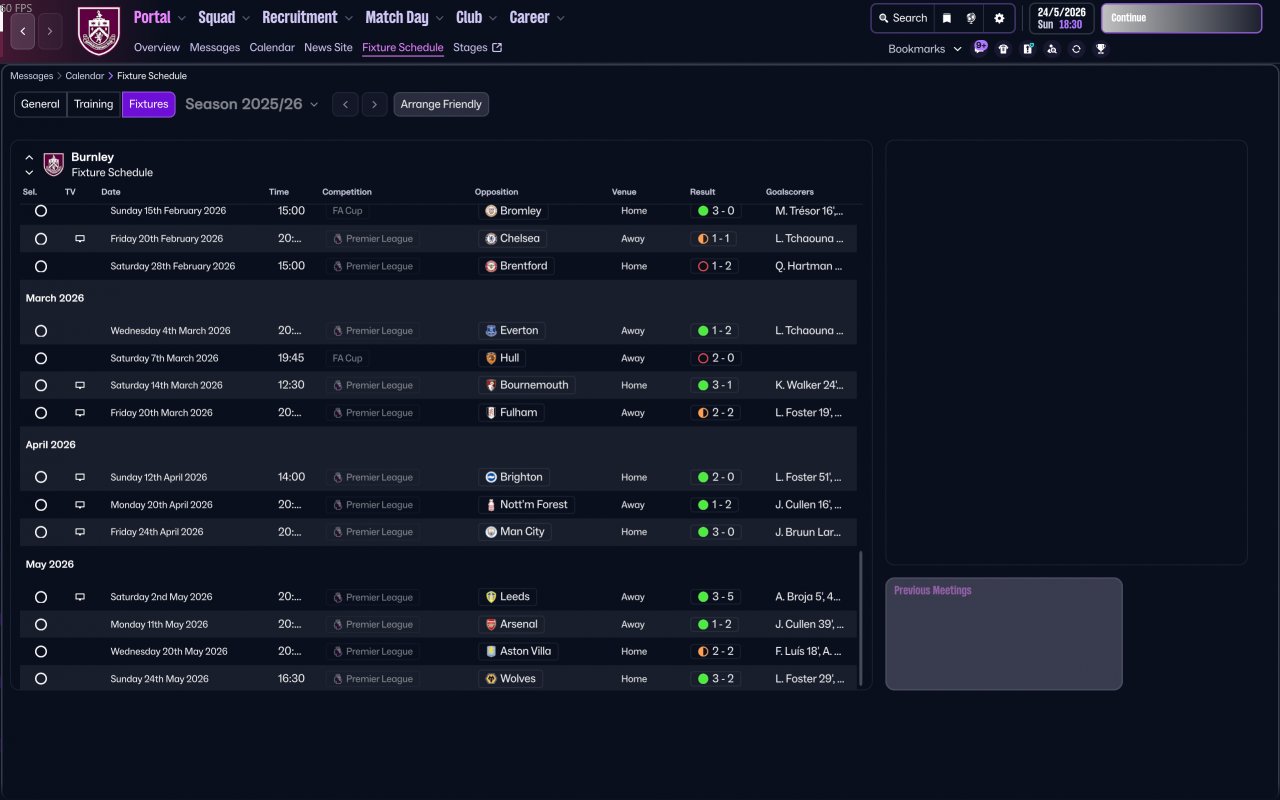Switch to the Training tab
The height and width of the screenshot is (800, 1280).
[94, 104]
